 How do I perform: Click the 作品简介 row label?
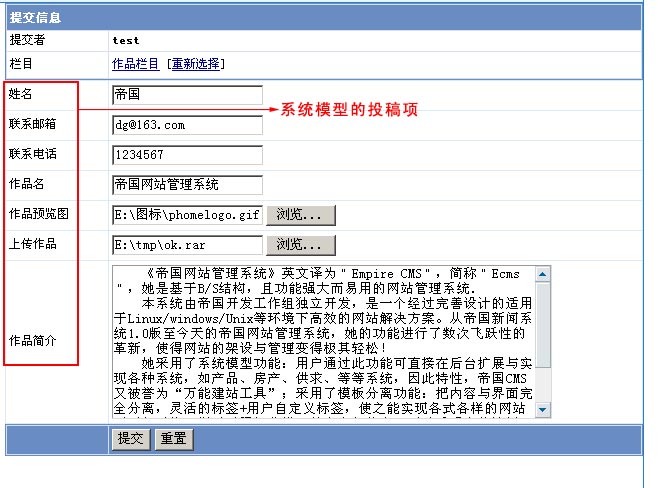click(x=32, y=340)
